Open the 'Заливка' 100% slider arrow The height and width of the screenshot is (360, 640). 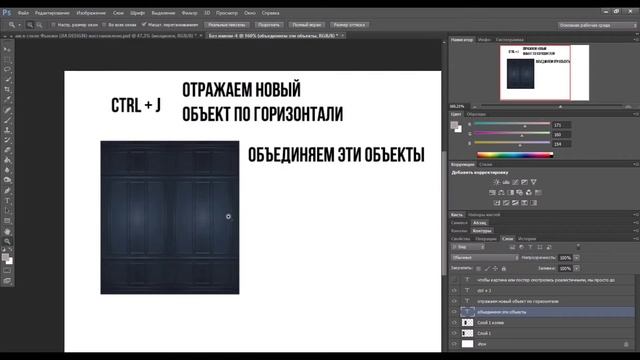click(x=577, y=269)
